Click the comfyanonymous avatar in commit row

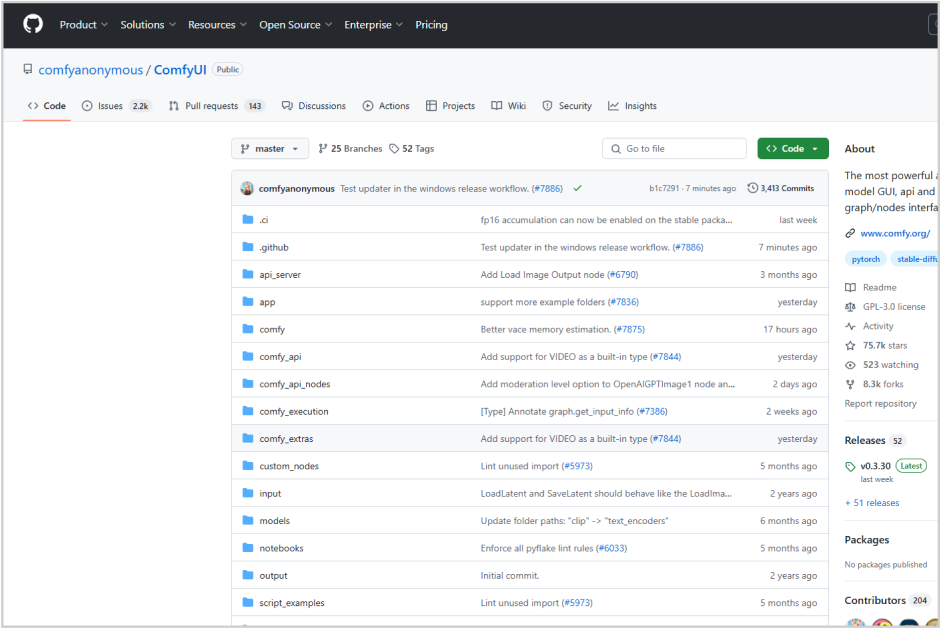[x=247, y=188]
